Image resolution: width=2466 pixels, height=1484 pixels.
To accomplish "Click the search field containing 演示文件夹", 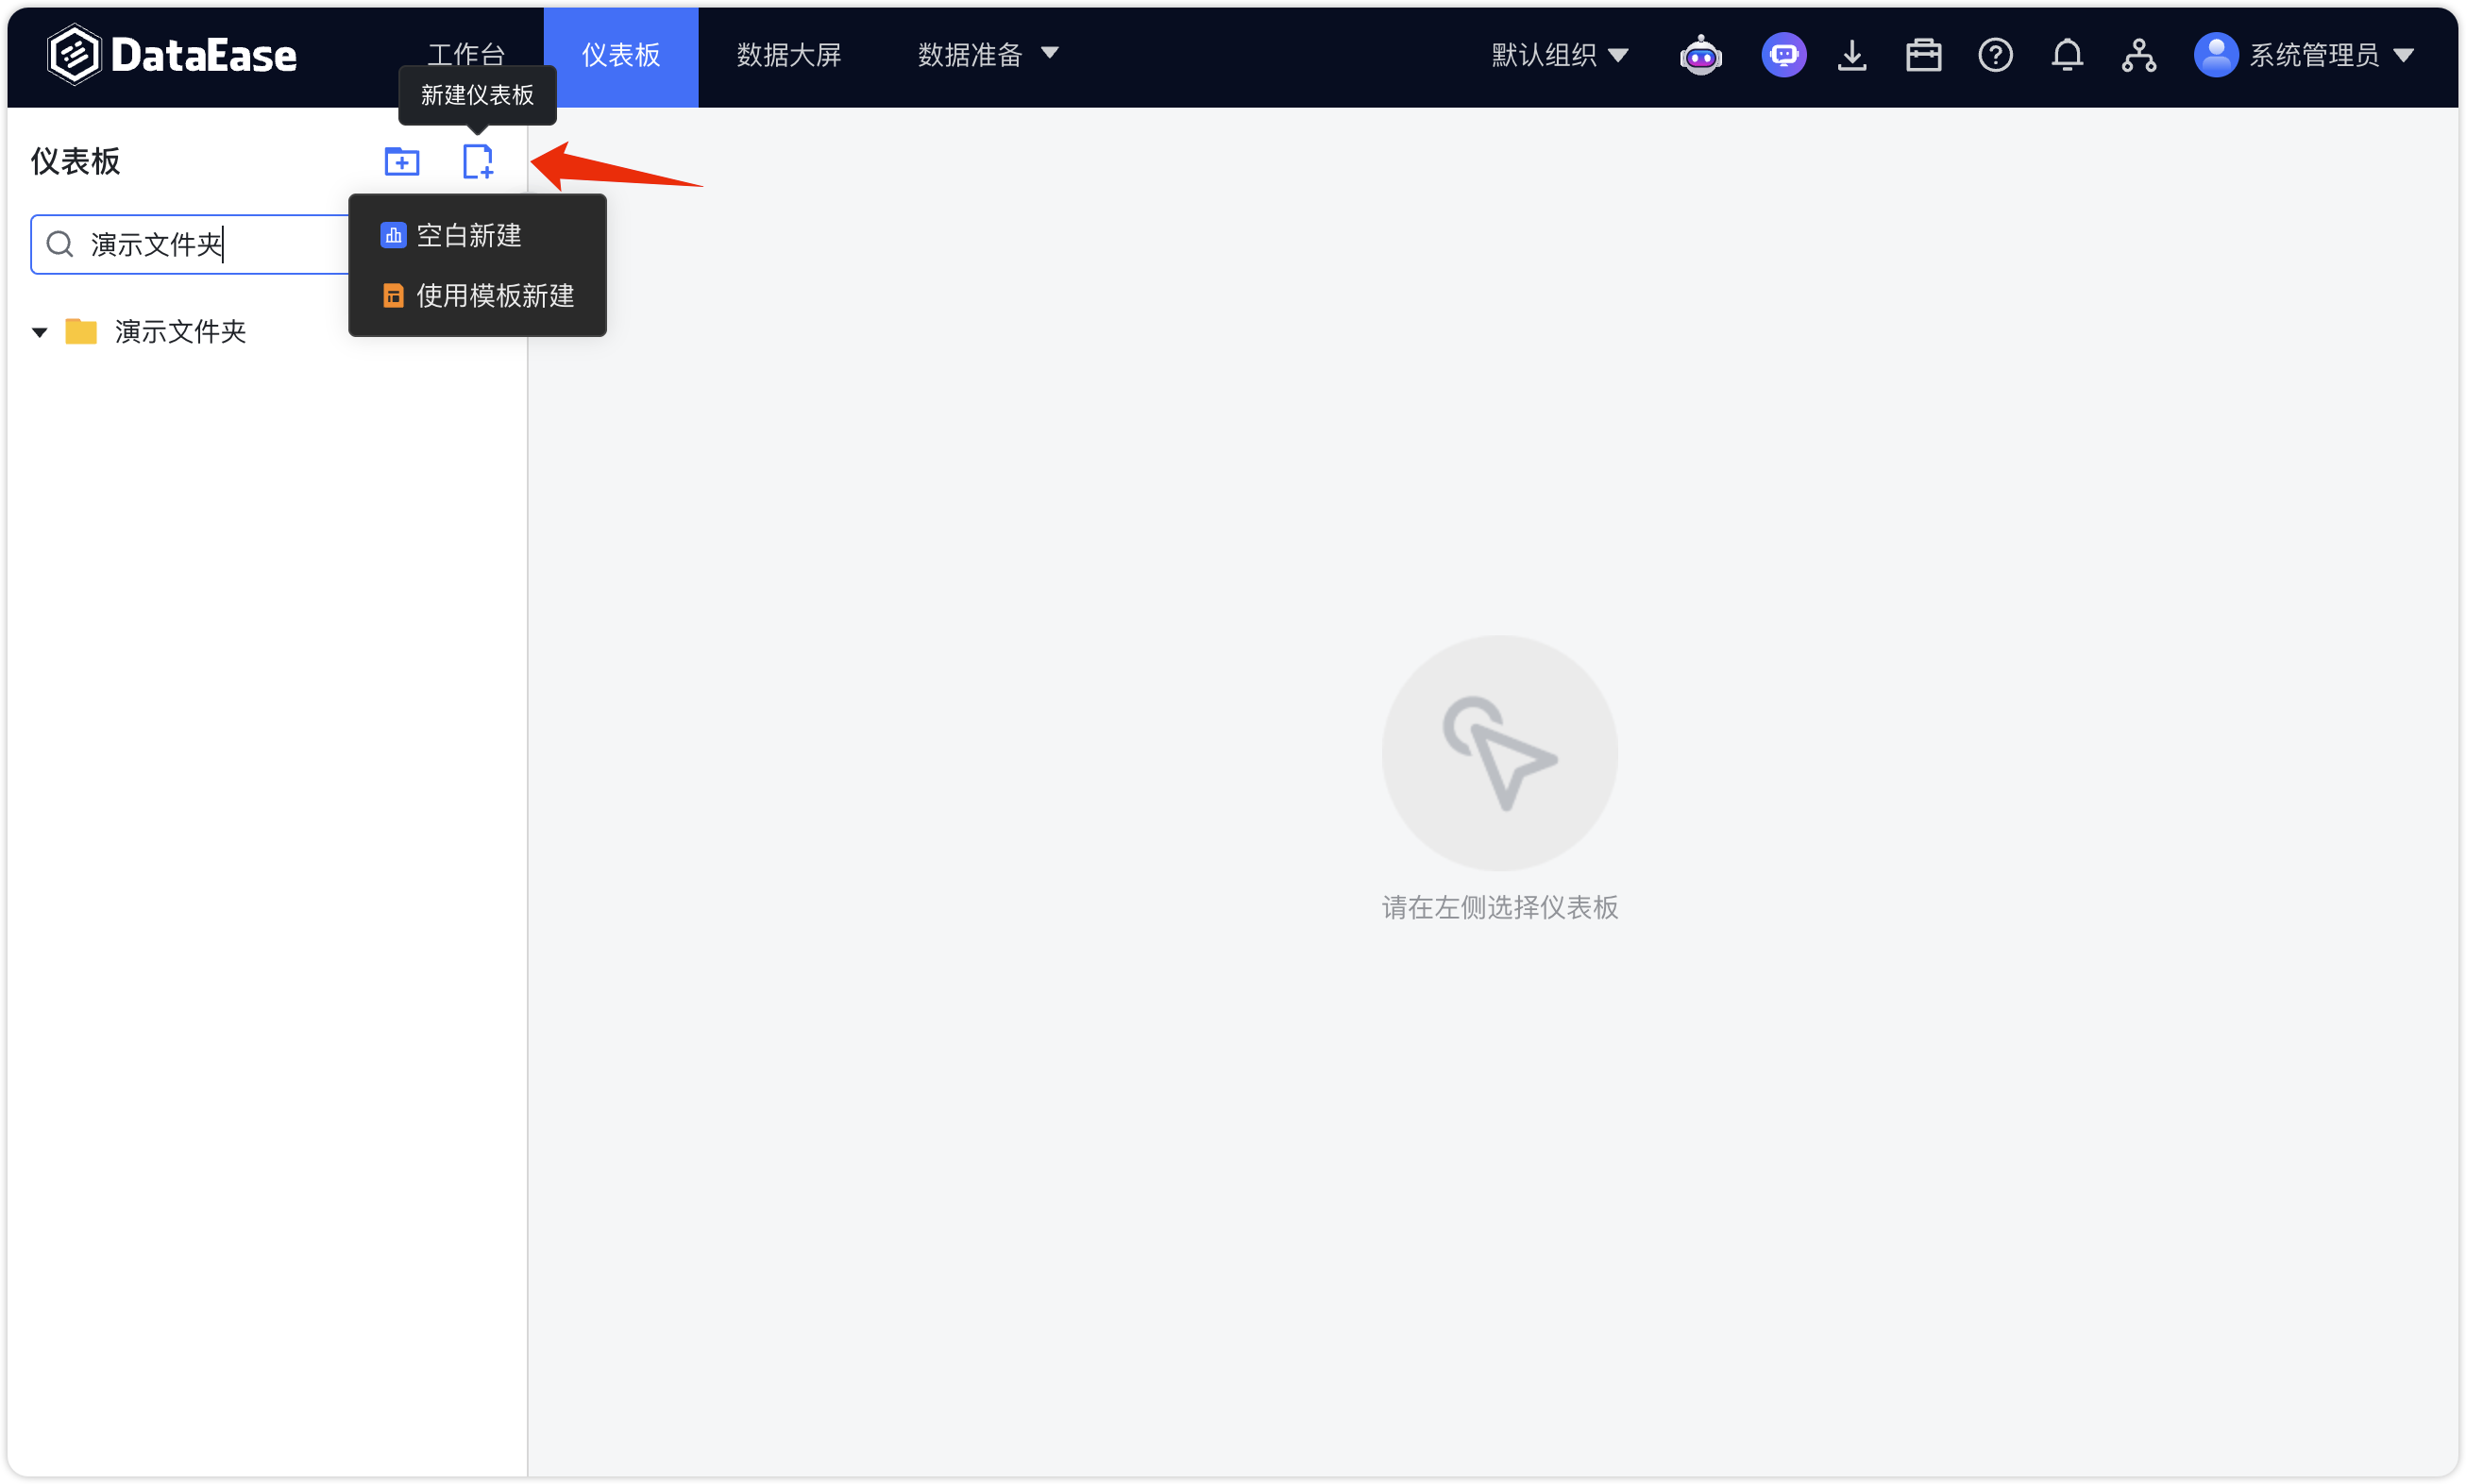I will click(190, 244).
